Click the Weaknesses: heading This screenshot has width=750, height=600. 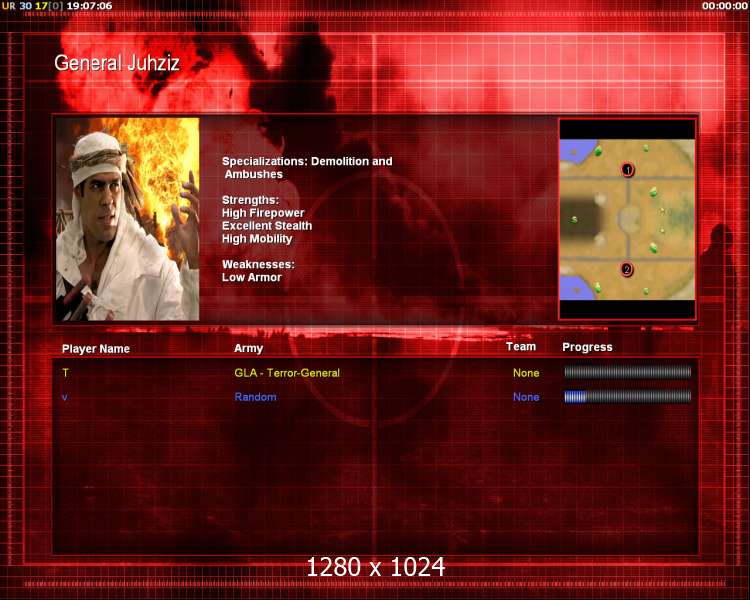point(258,265)
